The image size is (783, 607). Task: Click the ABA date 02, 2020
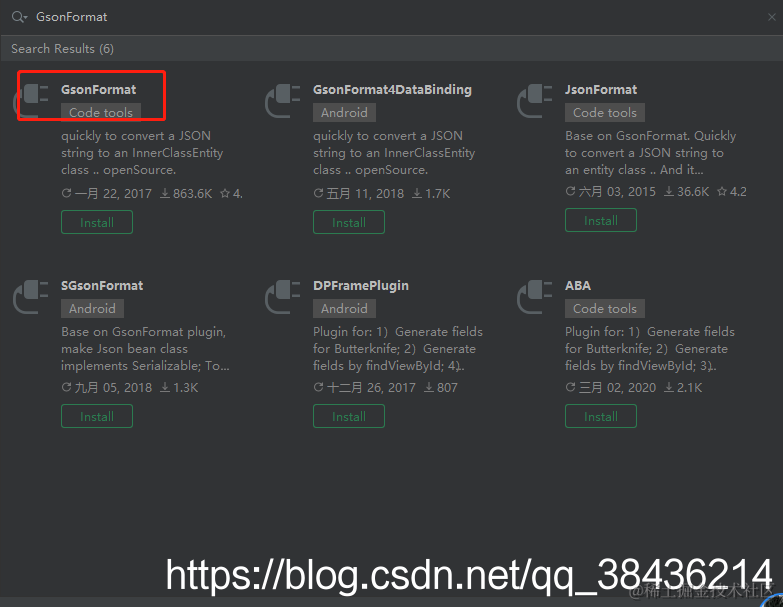[x=611, y=388]
